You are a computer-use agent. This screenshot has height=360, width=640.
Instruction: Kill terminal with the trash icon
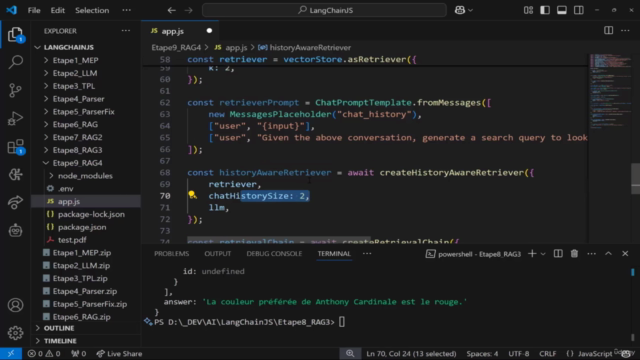click(x=574, y=253)
